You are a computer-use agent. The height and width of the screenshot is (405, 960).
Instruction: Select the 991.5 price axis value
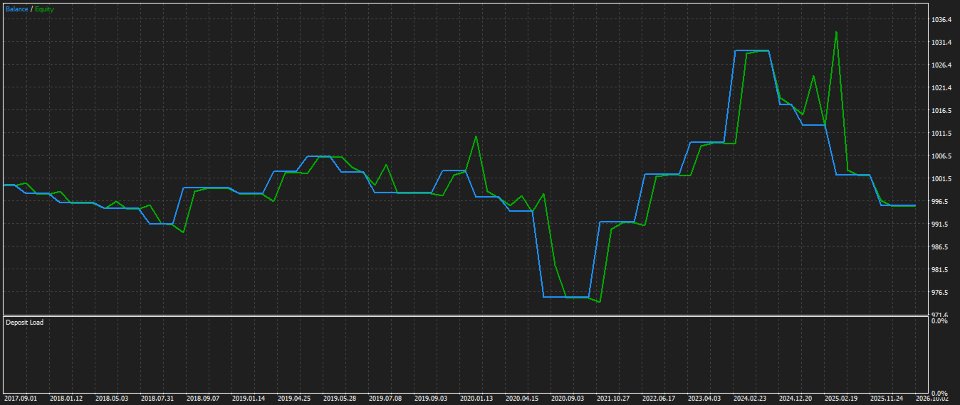(x=942, y=224)
